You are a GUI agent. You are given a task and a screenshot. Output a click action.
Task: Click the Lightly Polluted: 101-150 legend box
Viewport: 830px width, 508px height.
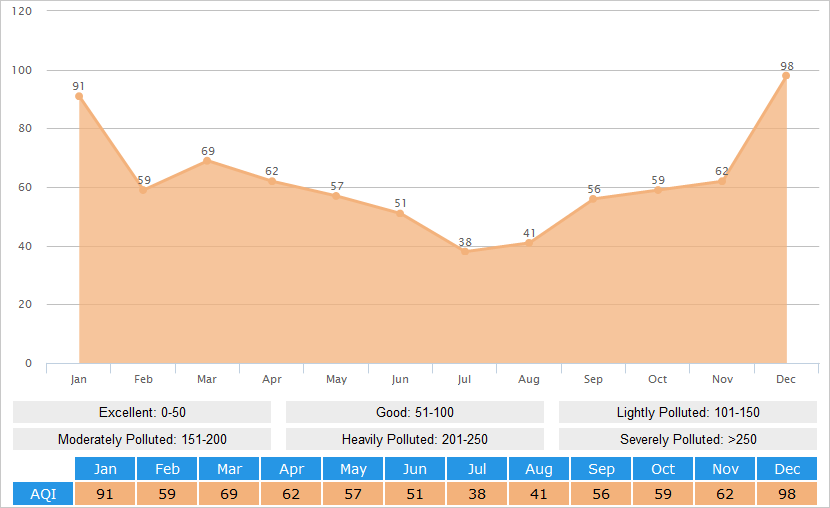688,412
